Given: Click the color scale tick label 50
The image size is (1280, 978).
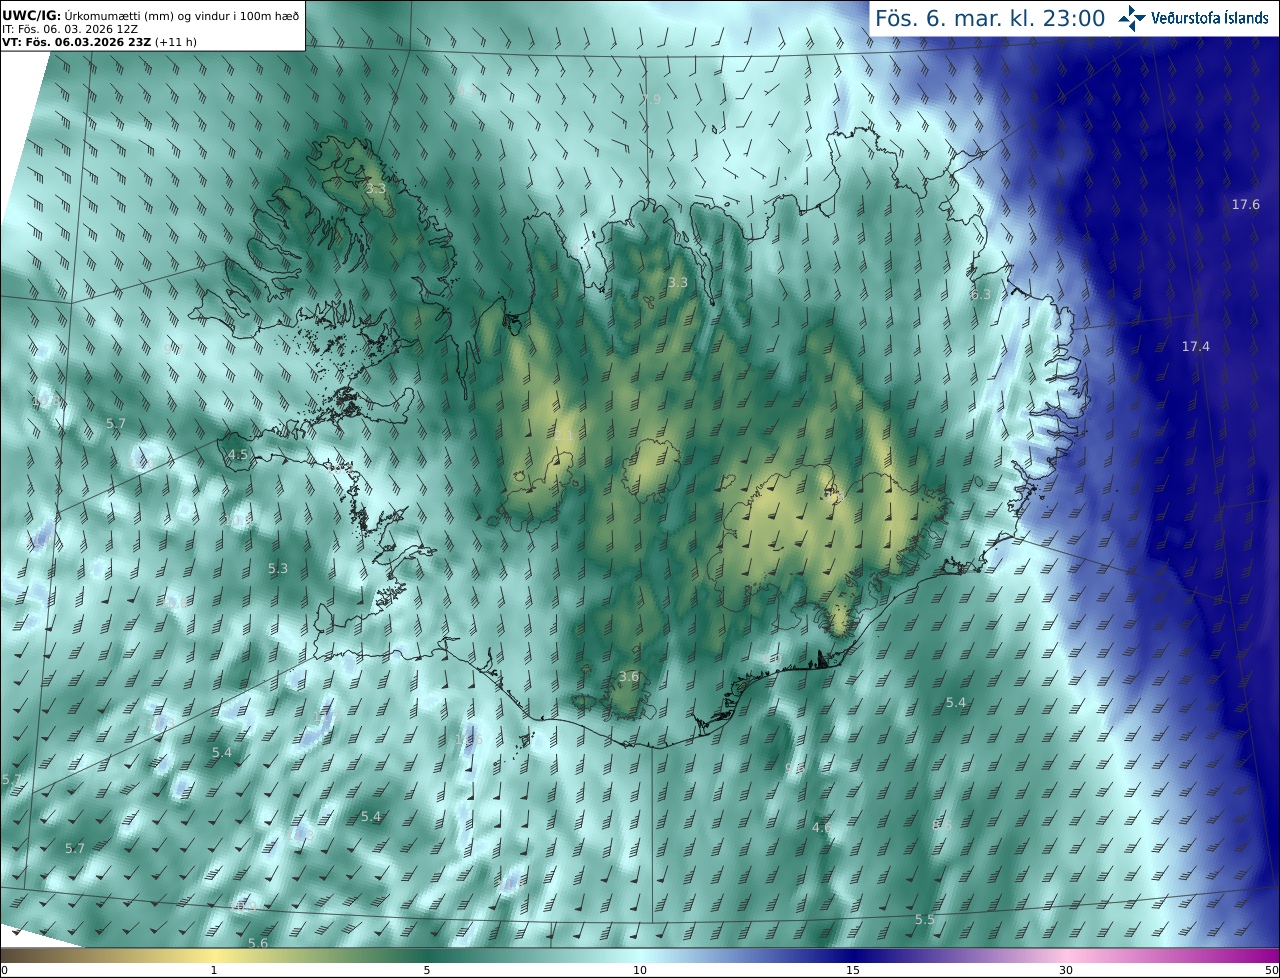Looking at the screenshot, I should (x=1272, y=970).
